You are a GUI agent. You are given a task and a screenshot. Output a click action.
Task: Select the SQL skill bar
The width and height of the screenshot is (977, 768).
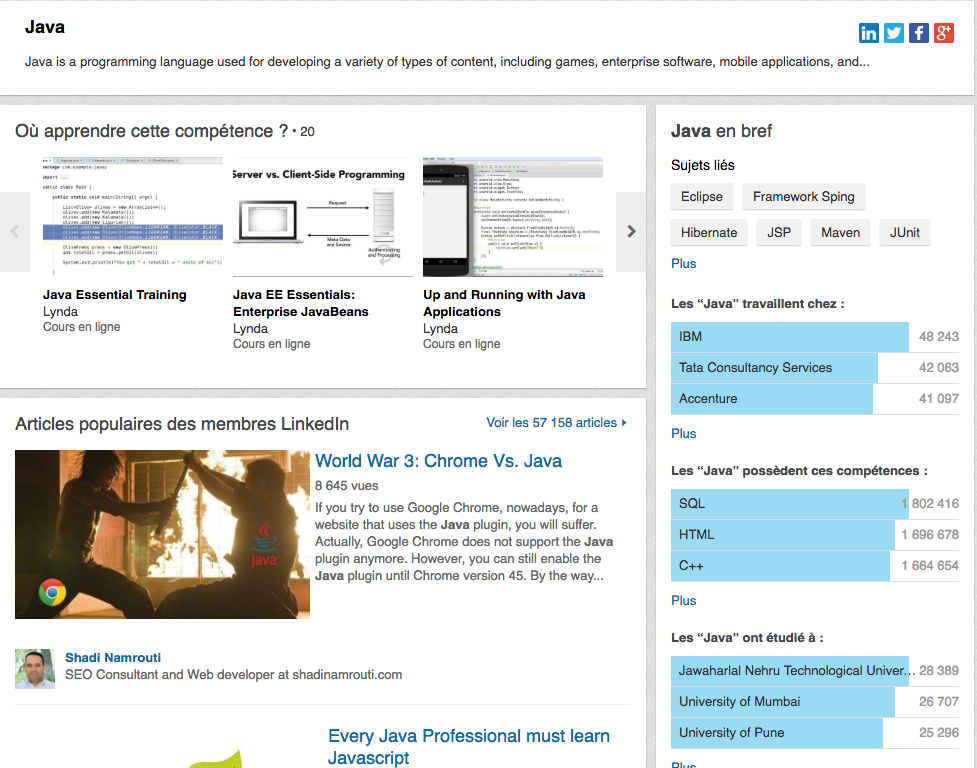tap(783, 504)
